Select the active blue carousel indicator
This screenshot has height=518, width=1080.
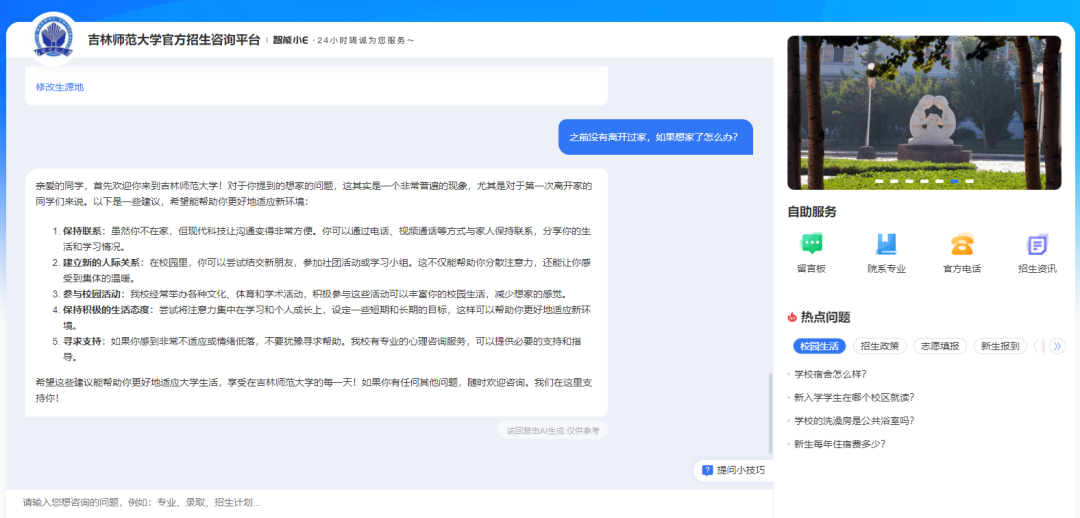pyautogui.click(x=955, y=181)
